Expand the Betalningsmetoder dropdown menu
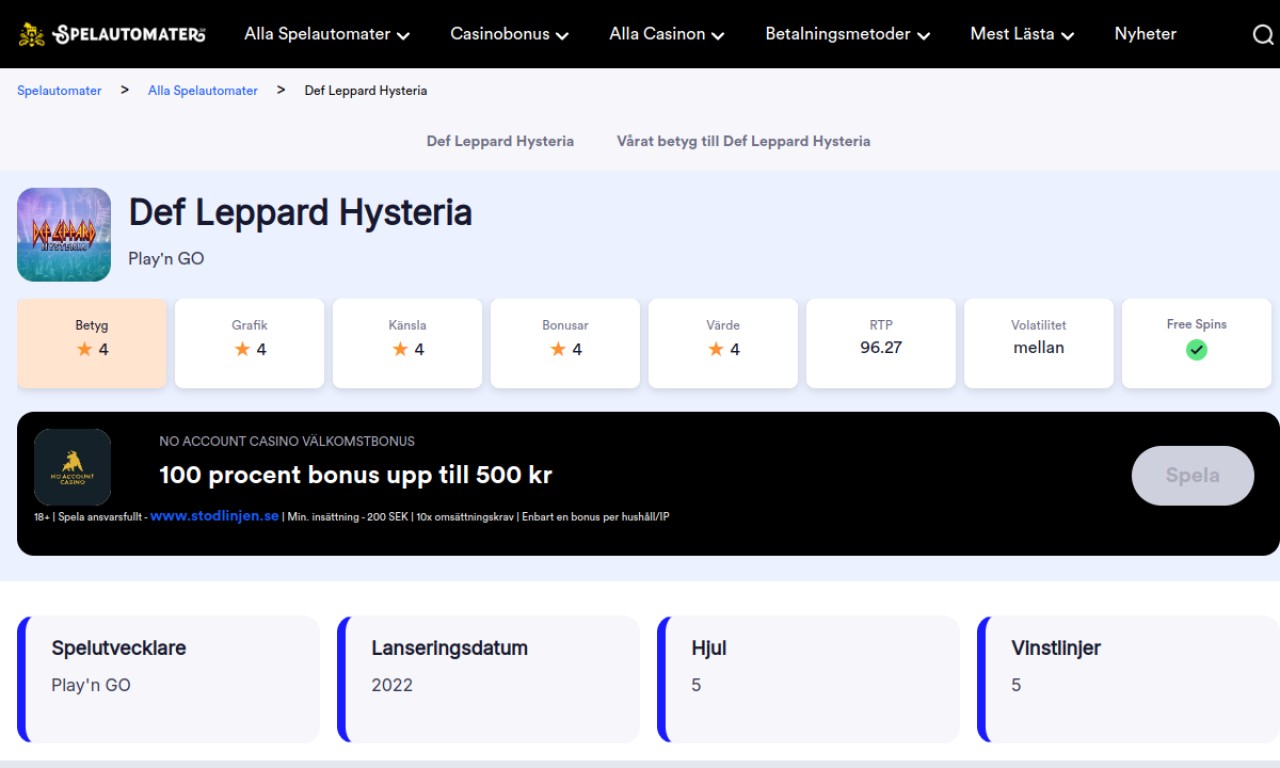Viewport: 1280px width, 768px height. pos(847,34)
